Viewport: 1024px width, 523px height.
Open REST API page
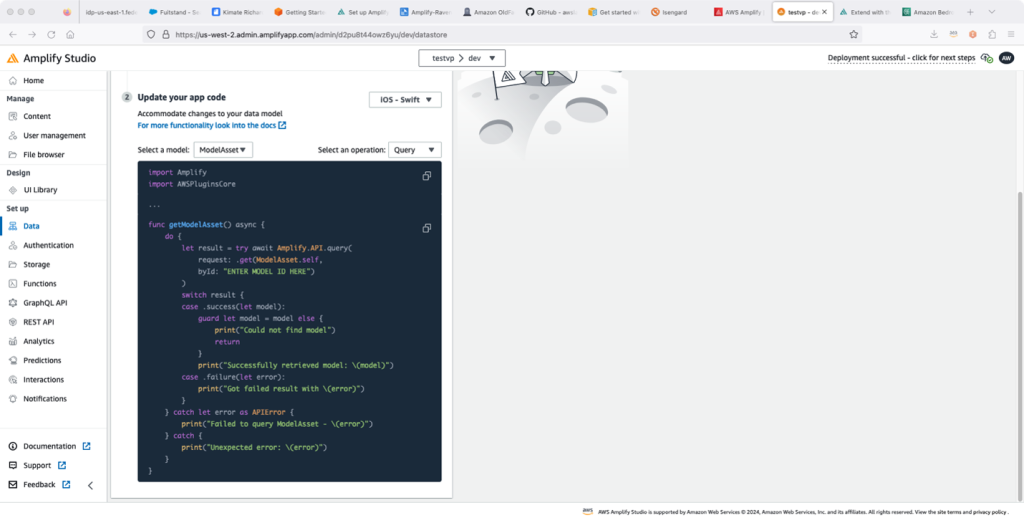coord(38,322)
